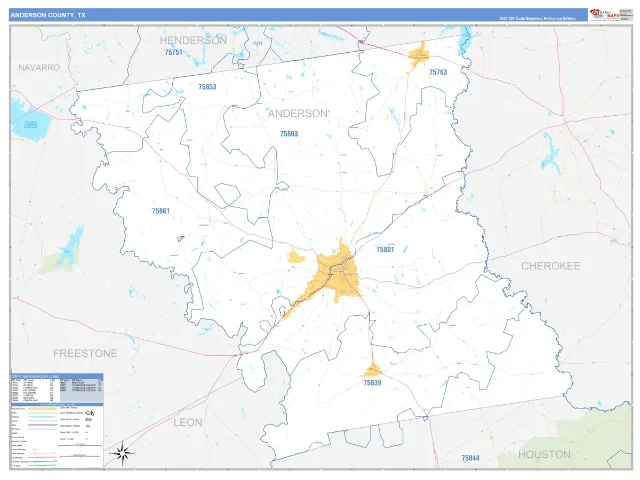Select the HENDERSON county label
640x480 pixels.
[193, 40]
